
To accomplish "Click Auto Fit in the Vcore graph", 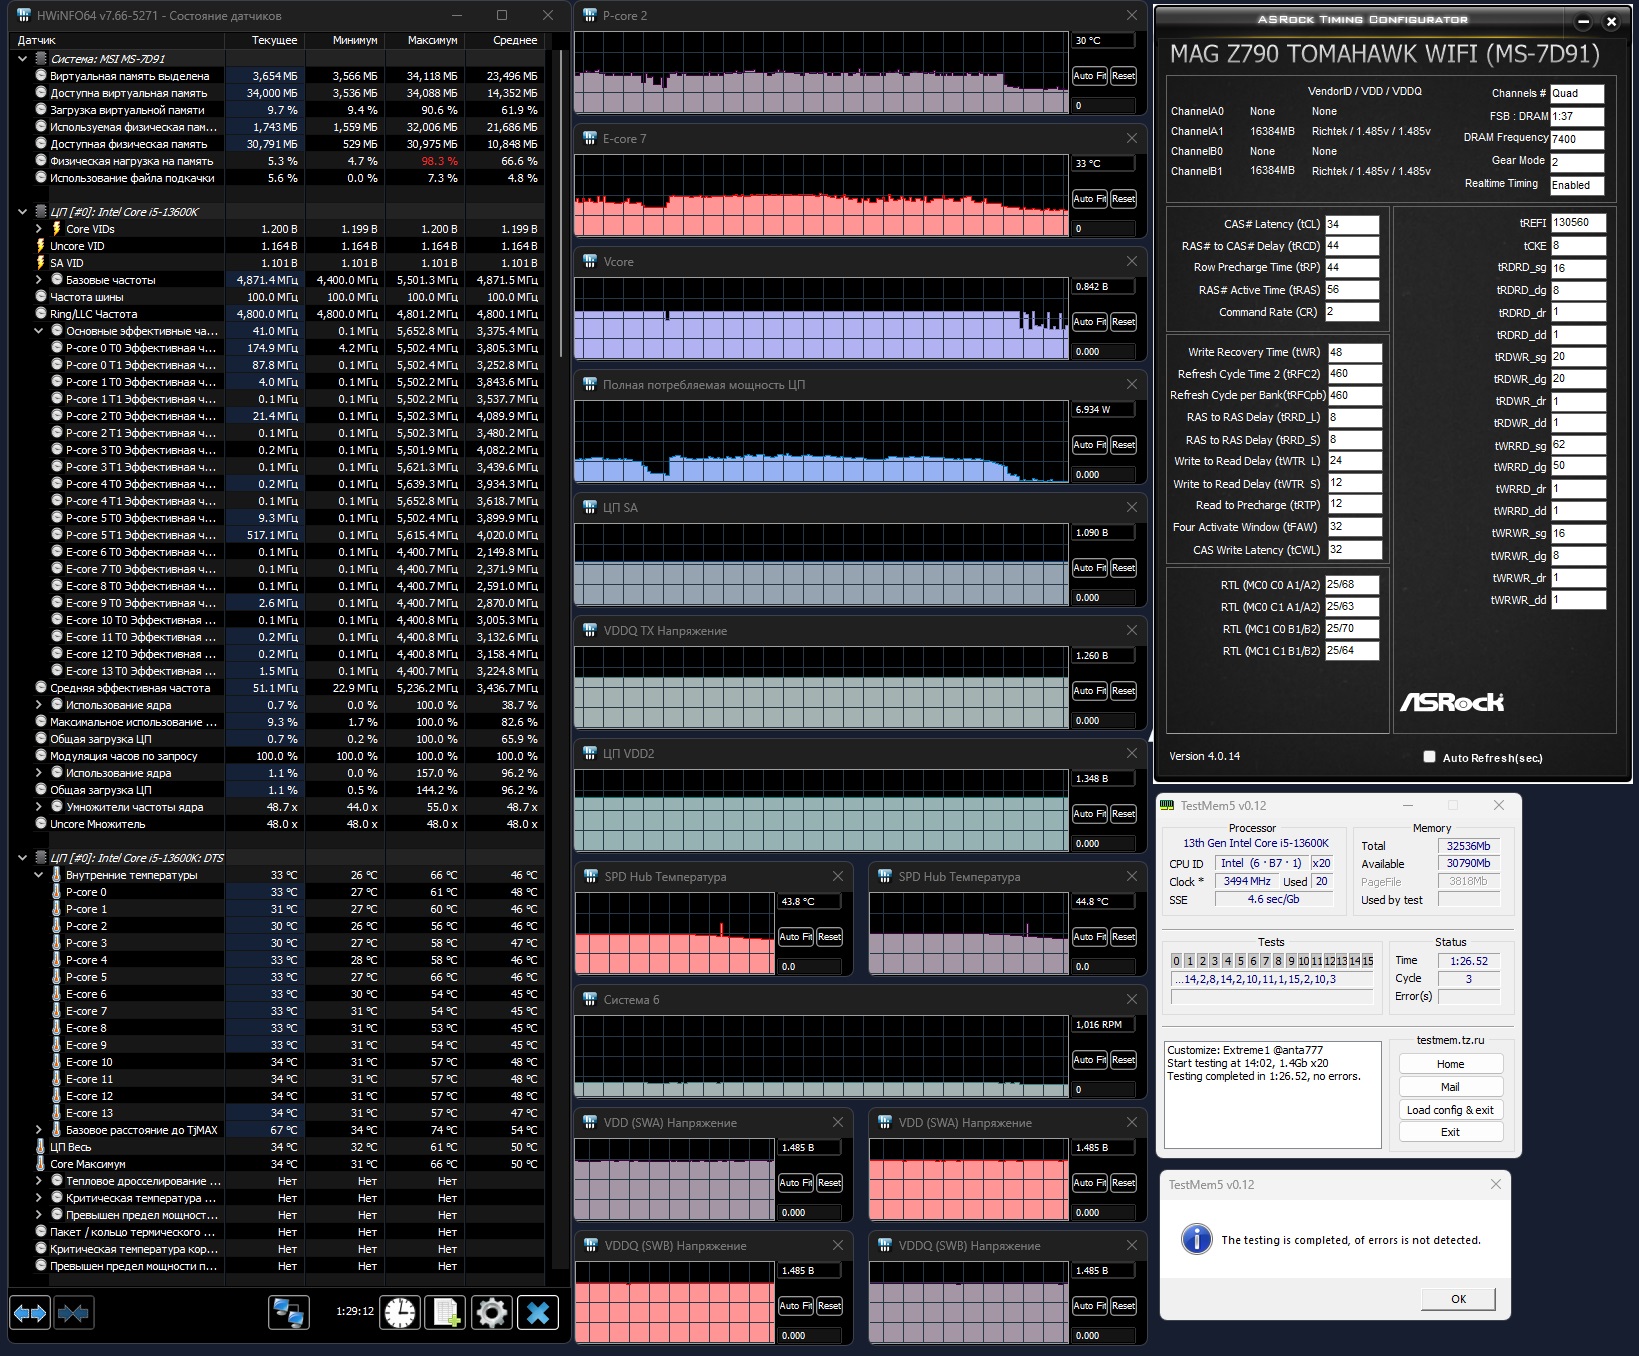I will tap(1089, 322).
